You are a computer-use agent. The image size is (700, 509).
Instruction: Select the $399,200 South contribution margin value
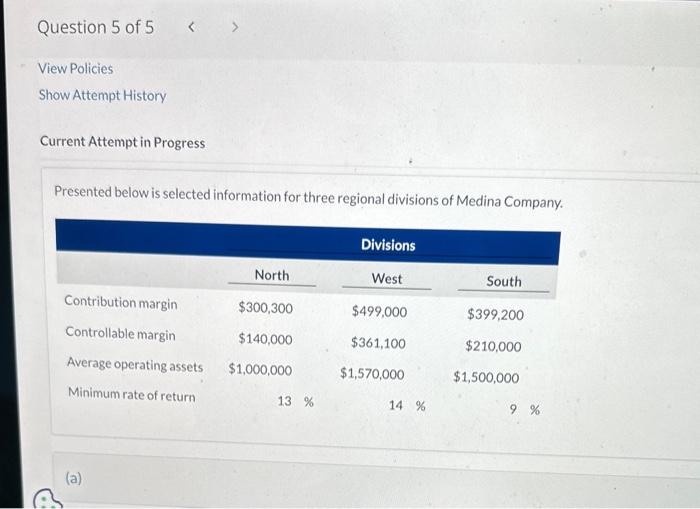coord(496,314)
